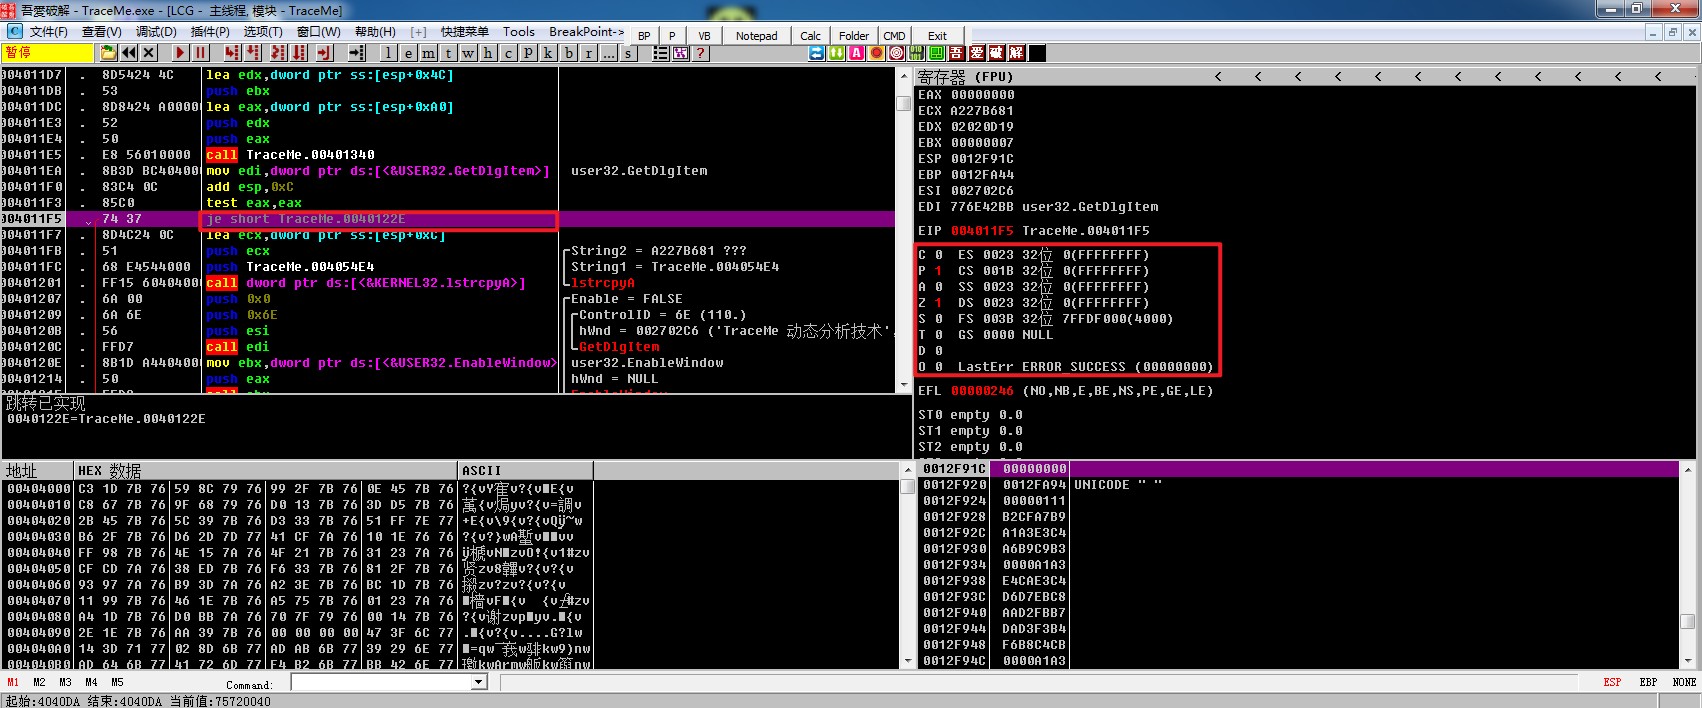Toggle the S flag bit value
1702x708 pixels.
(938, 319)
